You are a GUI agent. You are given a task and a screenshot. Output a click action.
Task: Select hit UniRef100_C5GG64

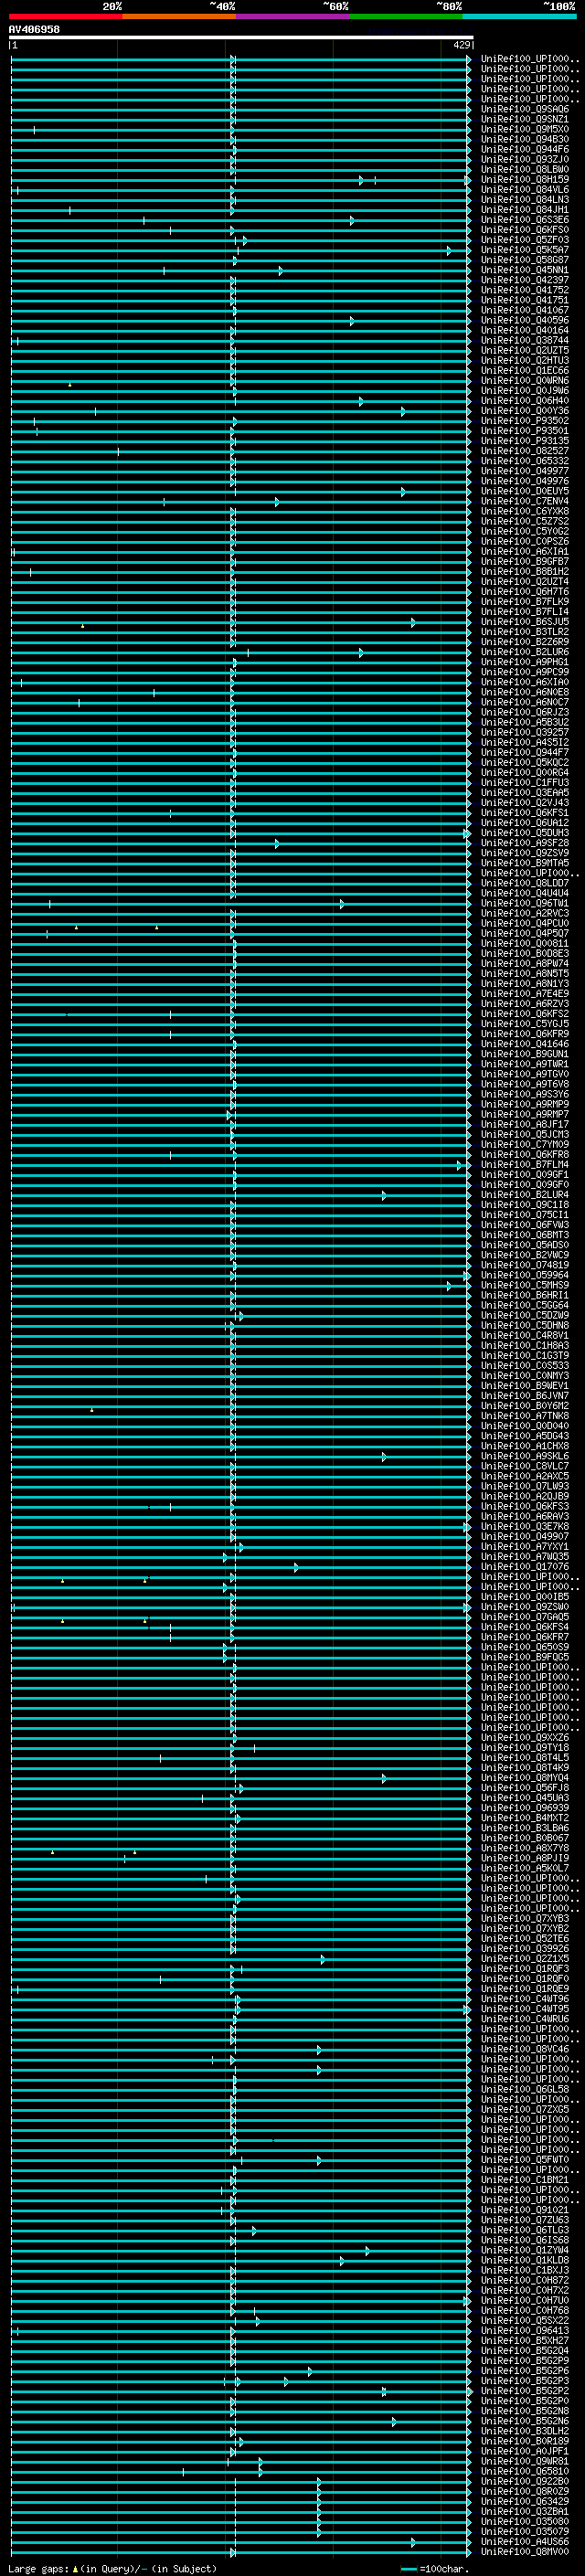click(x=524, y=1305)
